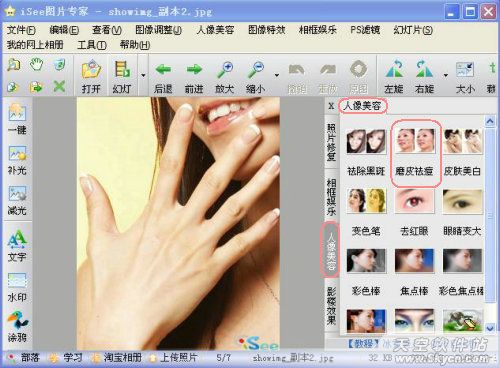Open the 人像美容 menu in the menu bar
The height and width of the screenshot is (368, 500).
pos(215,30)
